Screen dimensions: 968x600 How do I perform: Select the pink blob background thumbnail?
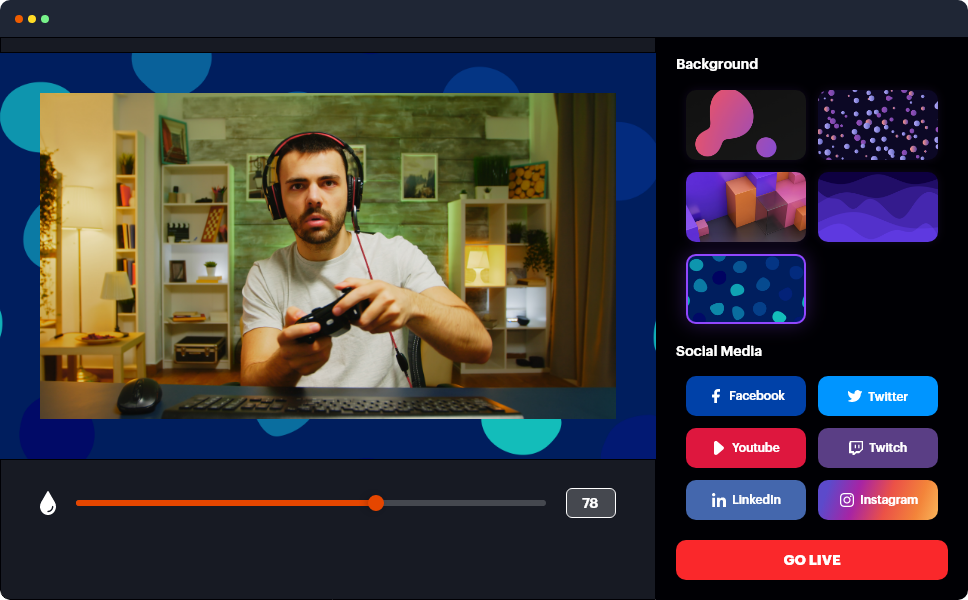(x=746, y=125)
